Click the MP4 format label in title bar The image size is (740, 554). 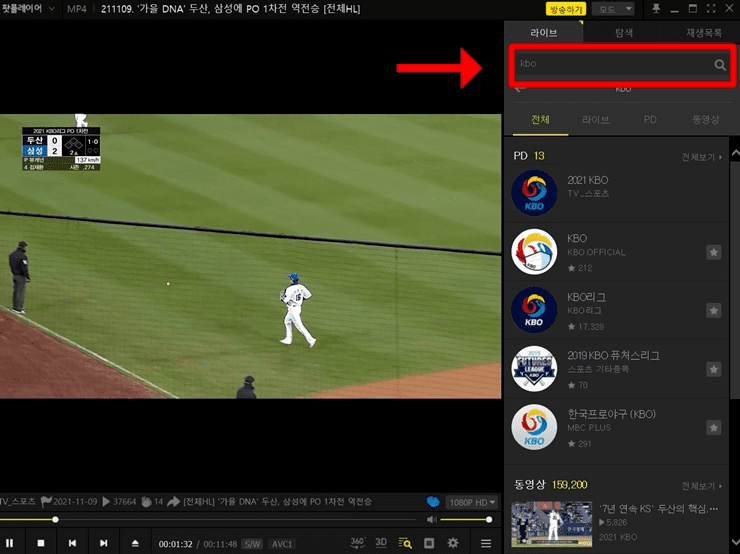pos(76,9)
